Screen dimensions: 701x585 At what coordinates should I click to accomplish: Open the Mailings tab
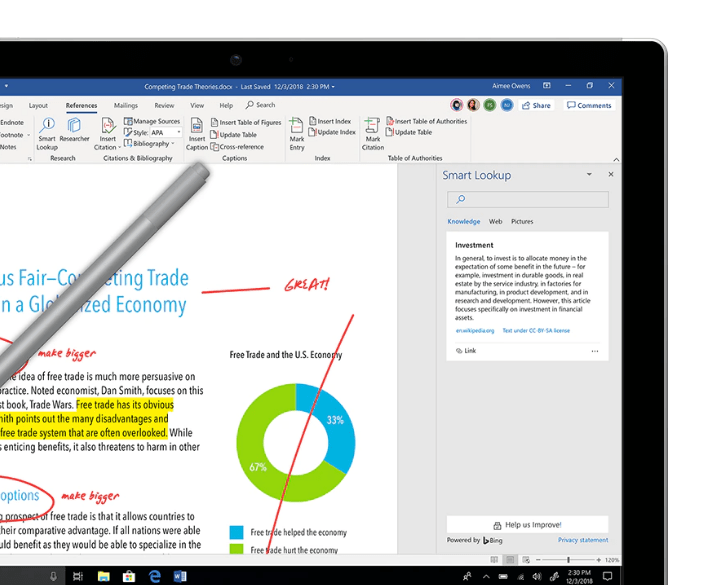[x=126, y=105]
